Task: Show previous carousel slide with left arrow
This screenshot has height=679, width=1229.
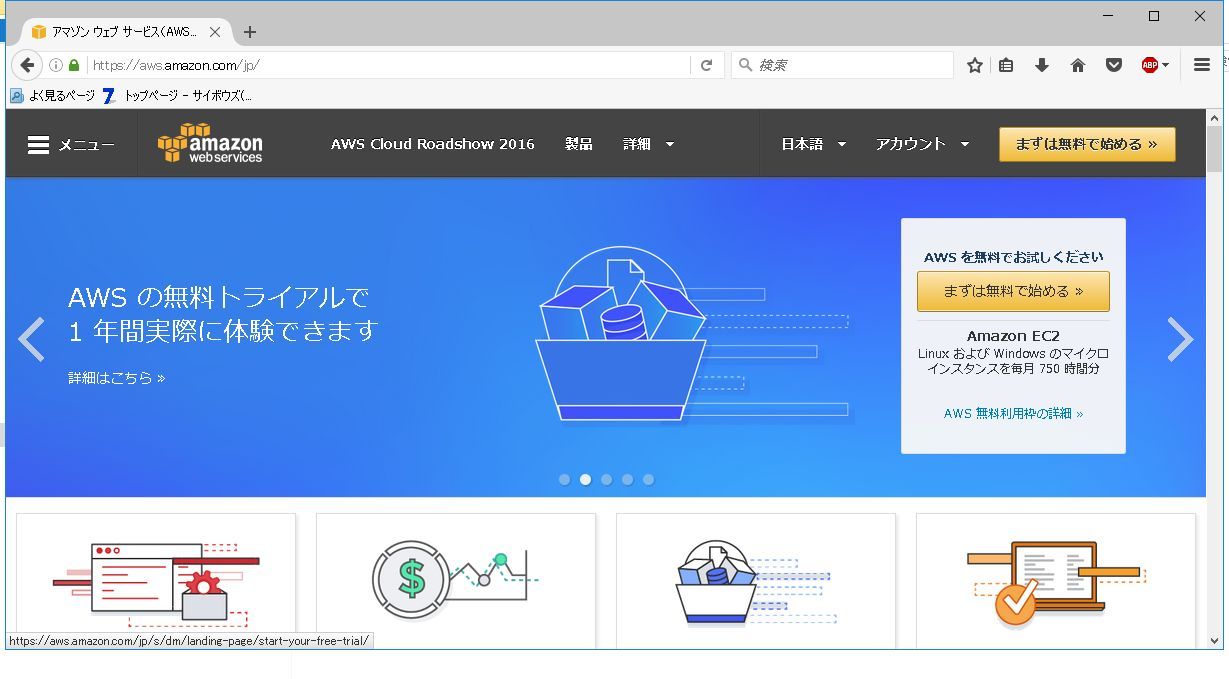Action: point(32,339)
